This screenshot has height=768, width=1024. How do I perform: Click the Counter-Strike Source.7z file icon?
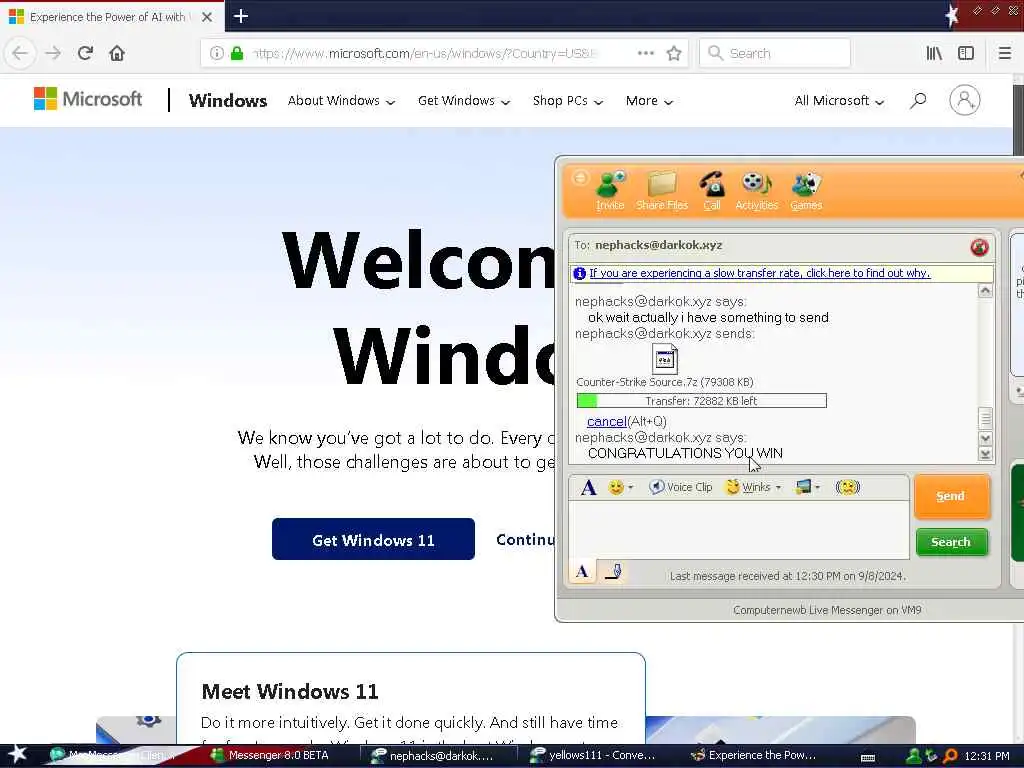665,359
